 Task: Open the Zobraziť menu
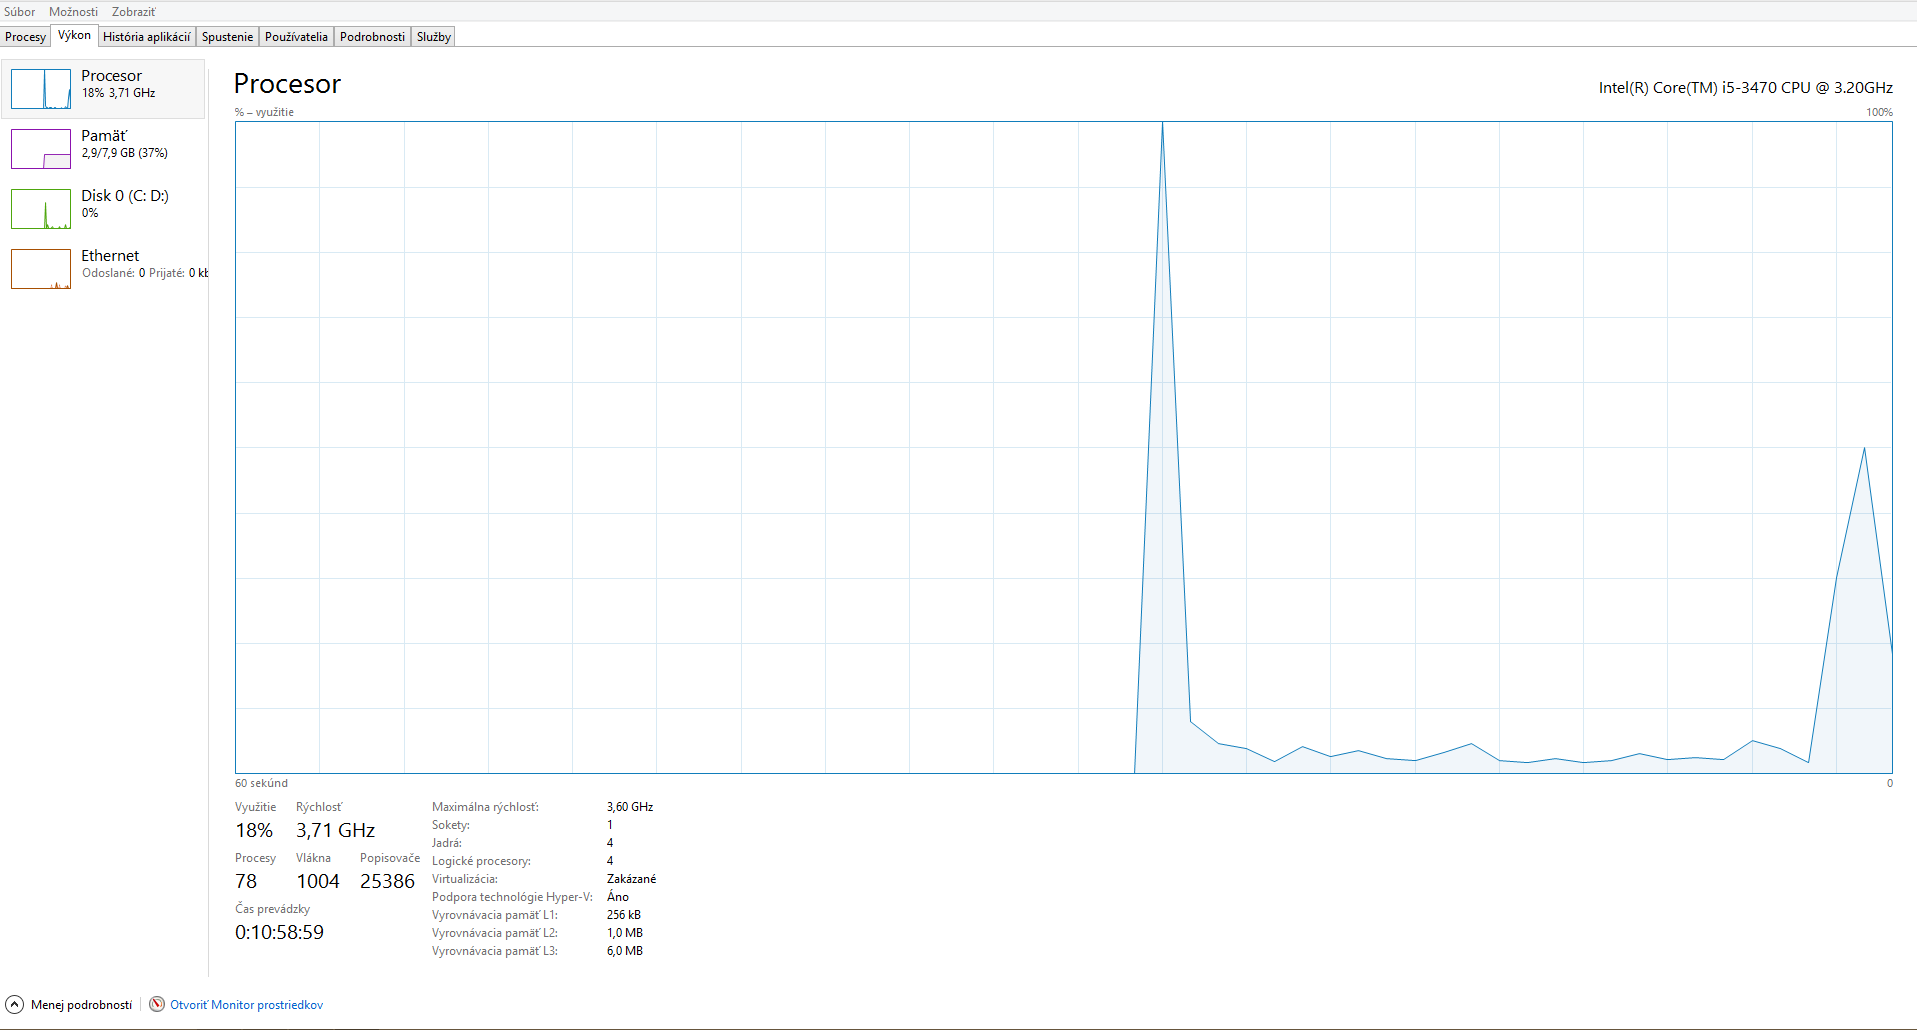coord(134,12)
